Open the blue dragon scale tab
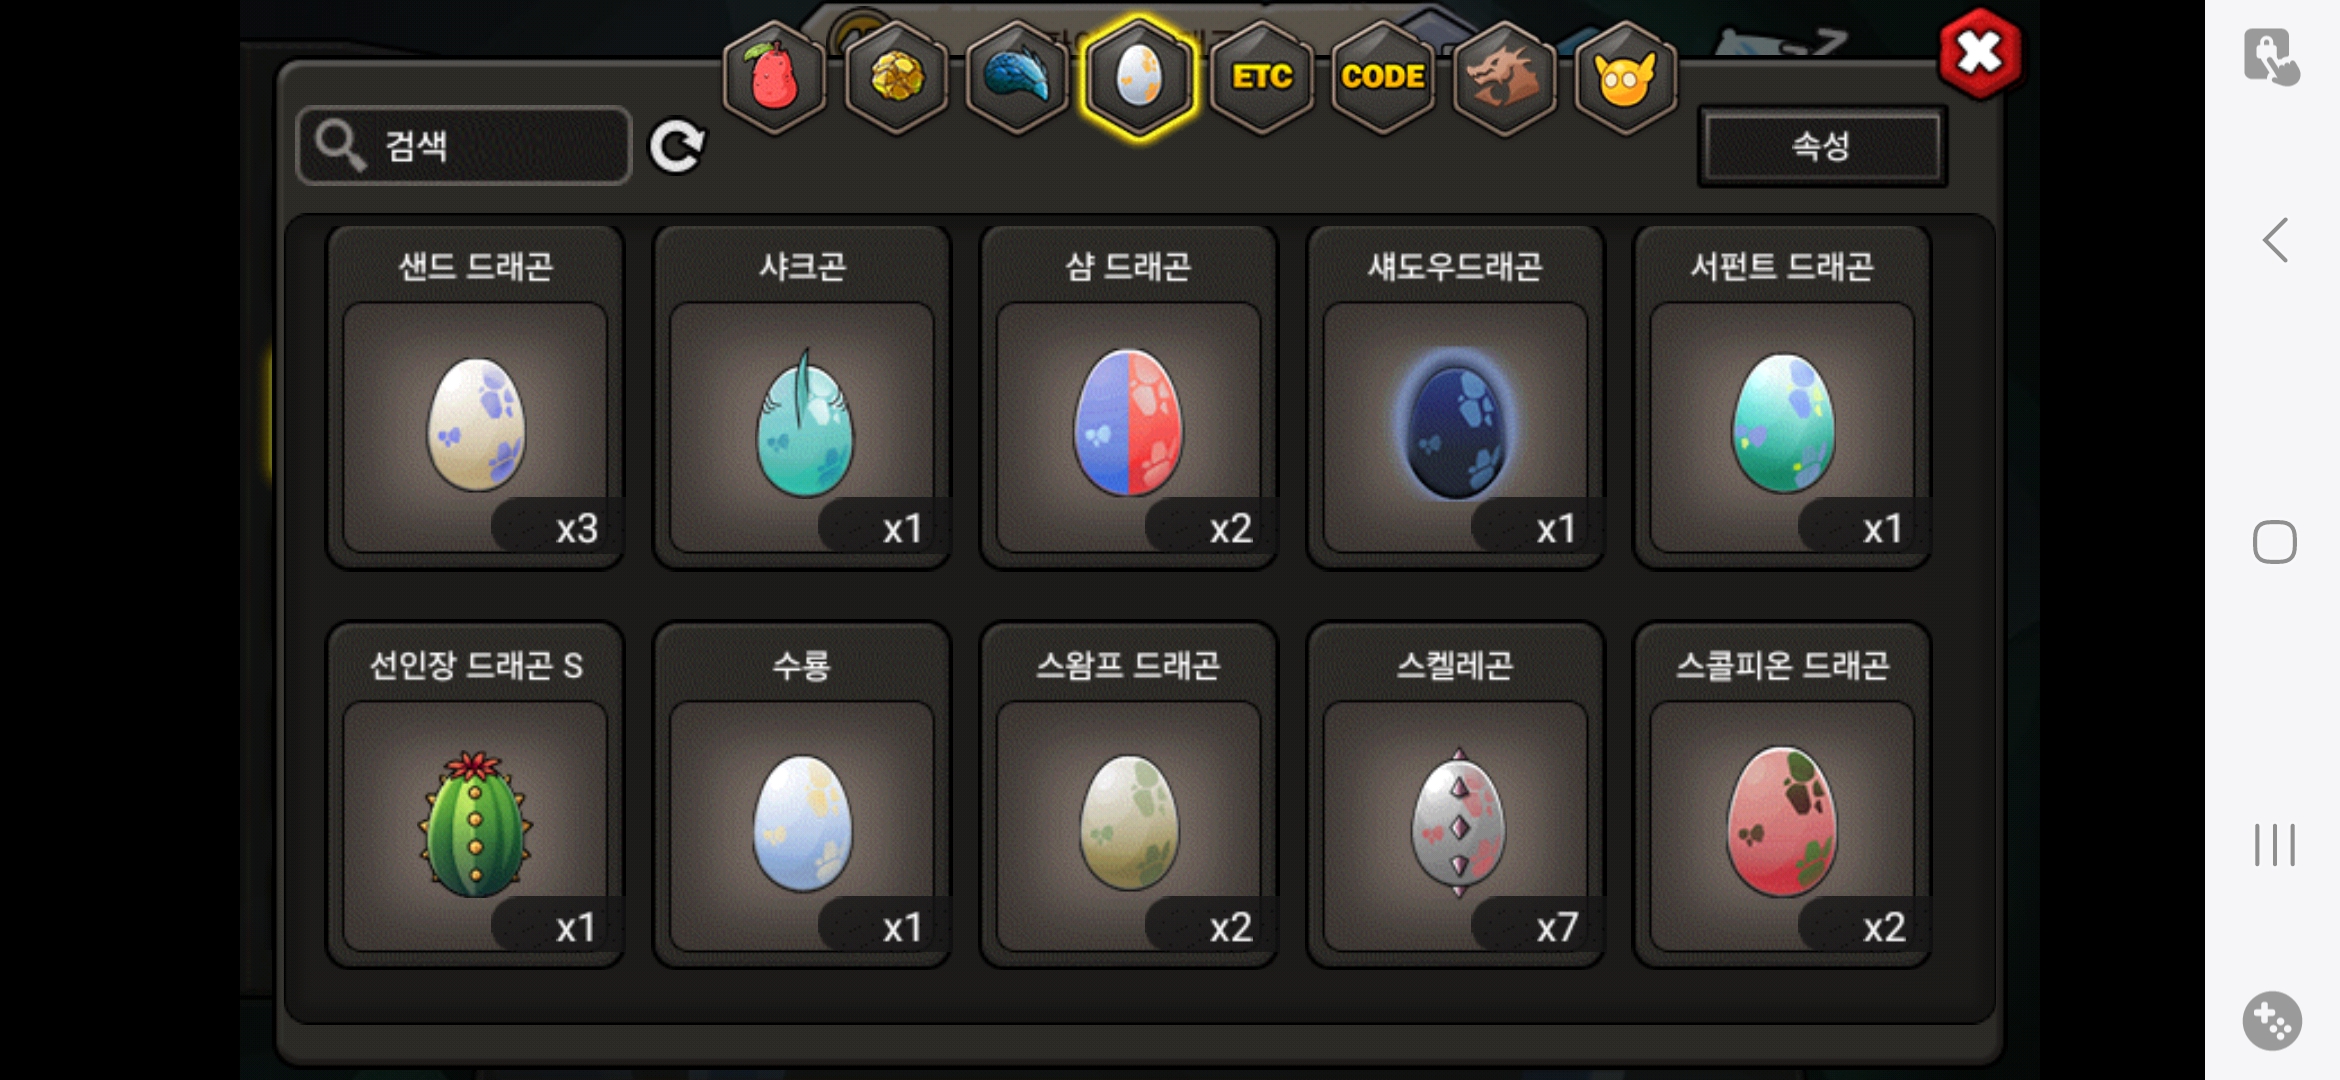The width and height of the screenshot is (2340, 1080). click(1017, 77)
